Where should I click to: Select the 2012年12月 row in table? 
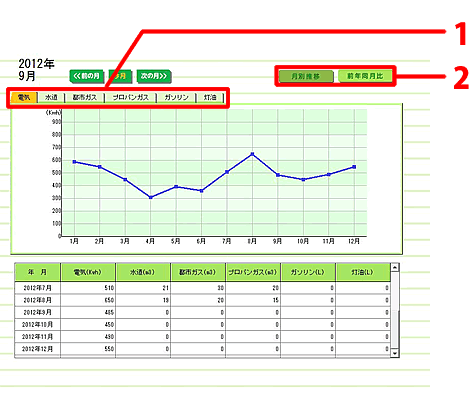(x=202, y=349)
